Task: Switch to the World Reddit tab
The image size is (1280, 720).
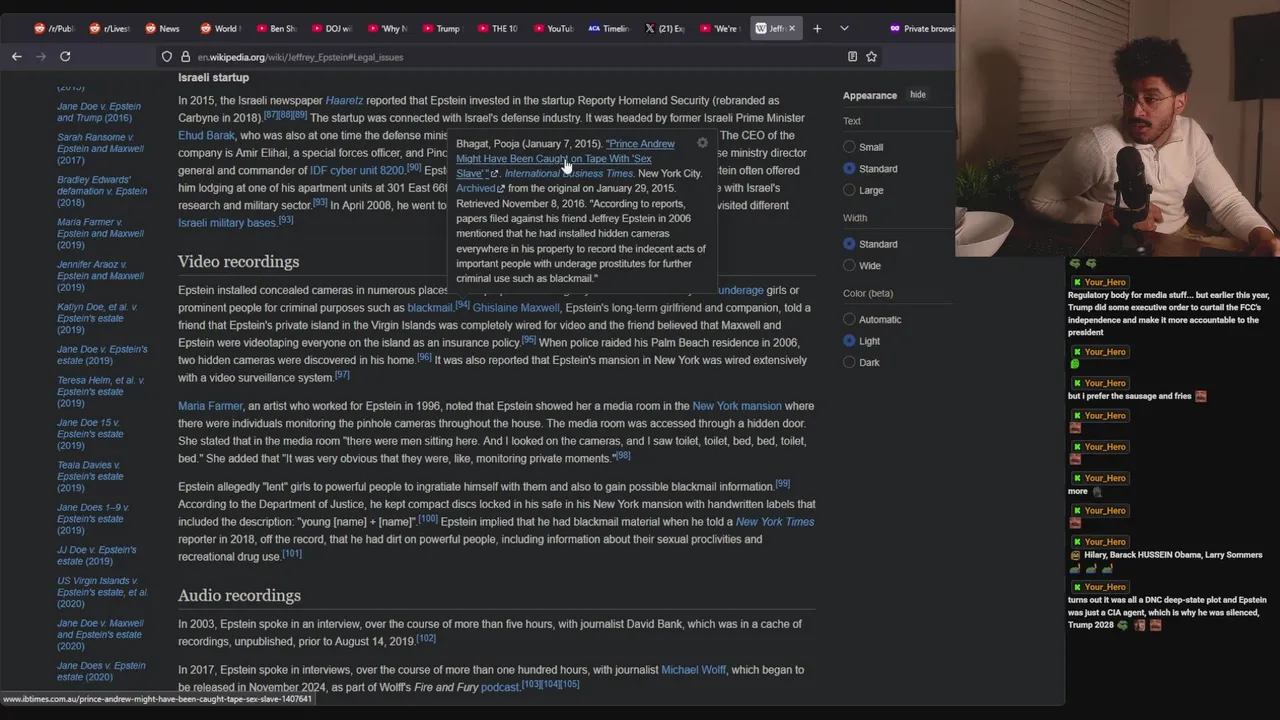Action: click(x=220, y=28)
